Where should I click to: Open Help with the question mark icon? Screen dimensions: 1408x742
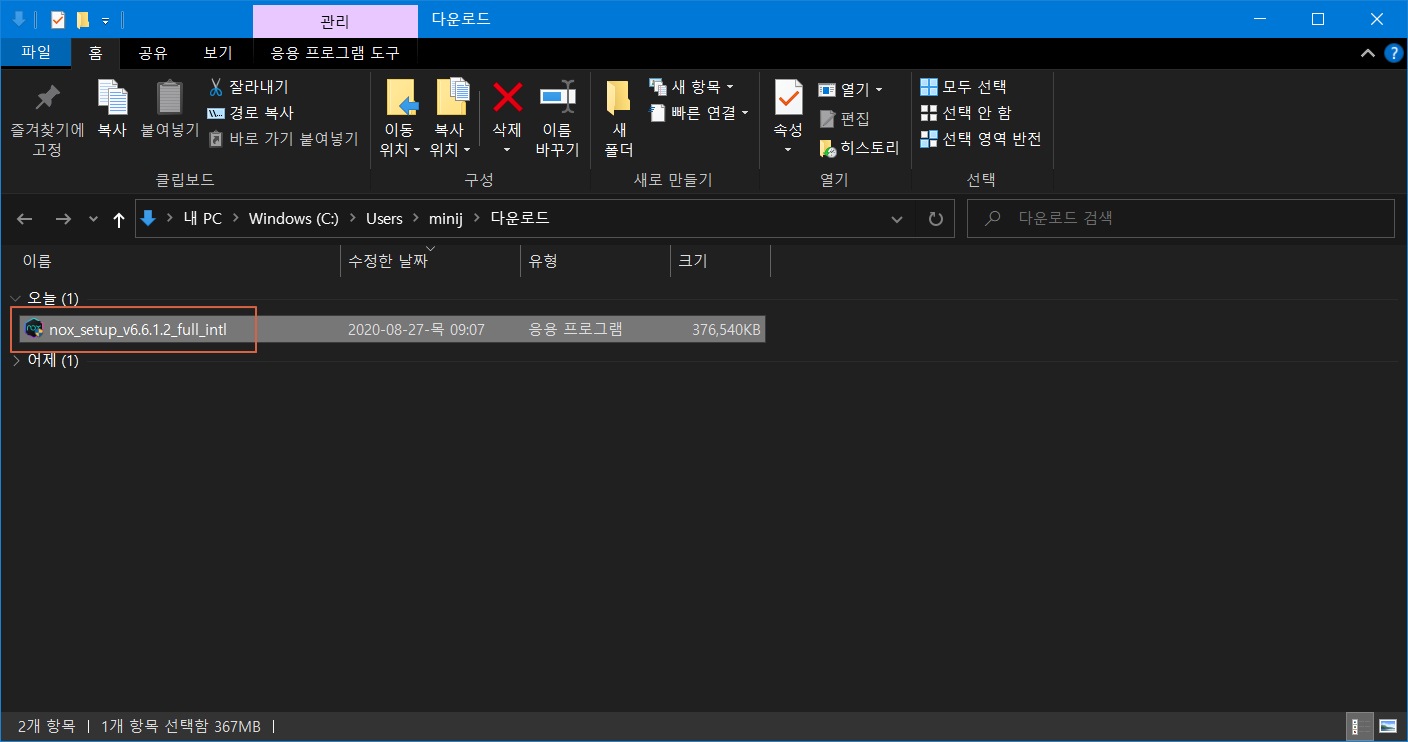coord(1393,53)
